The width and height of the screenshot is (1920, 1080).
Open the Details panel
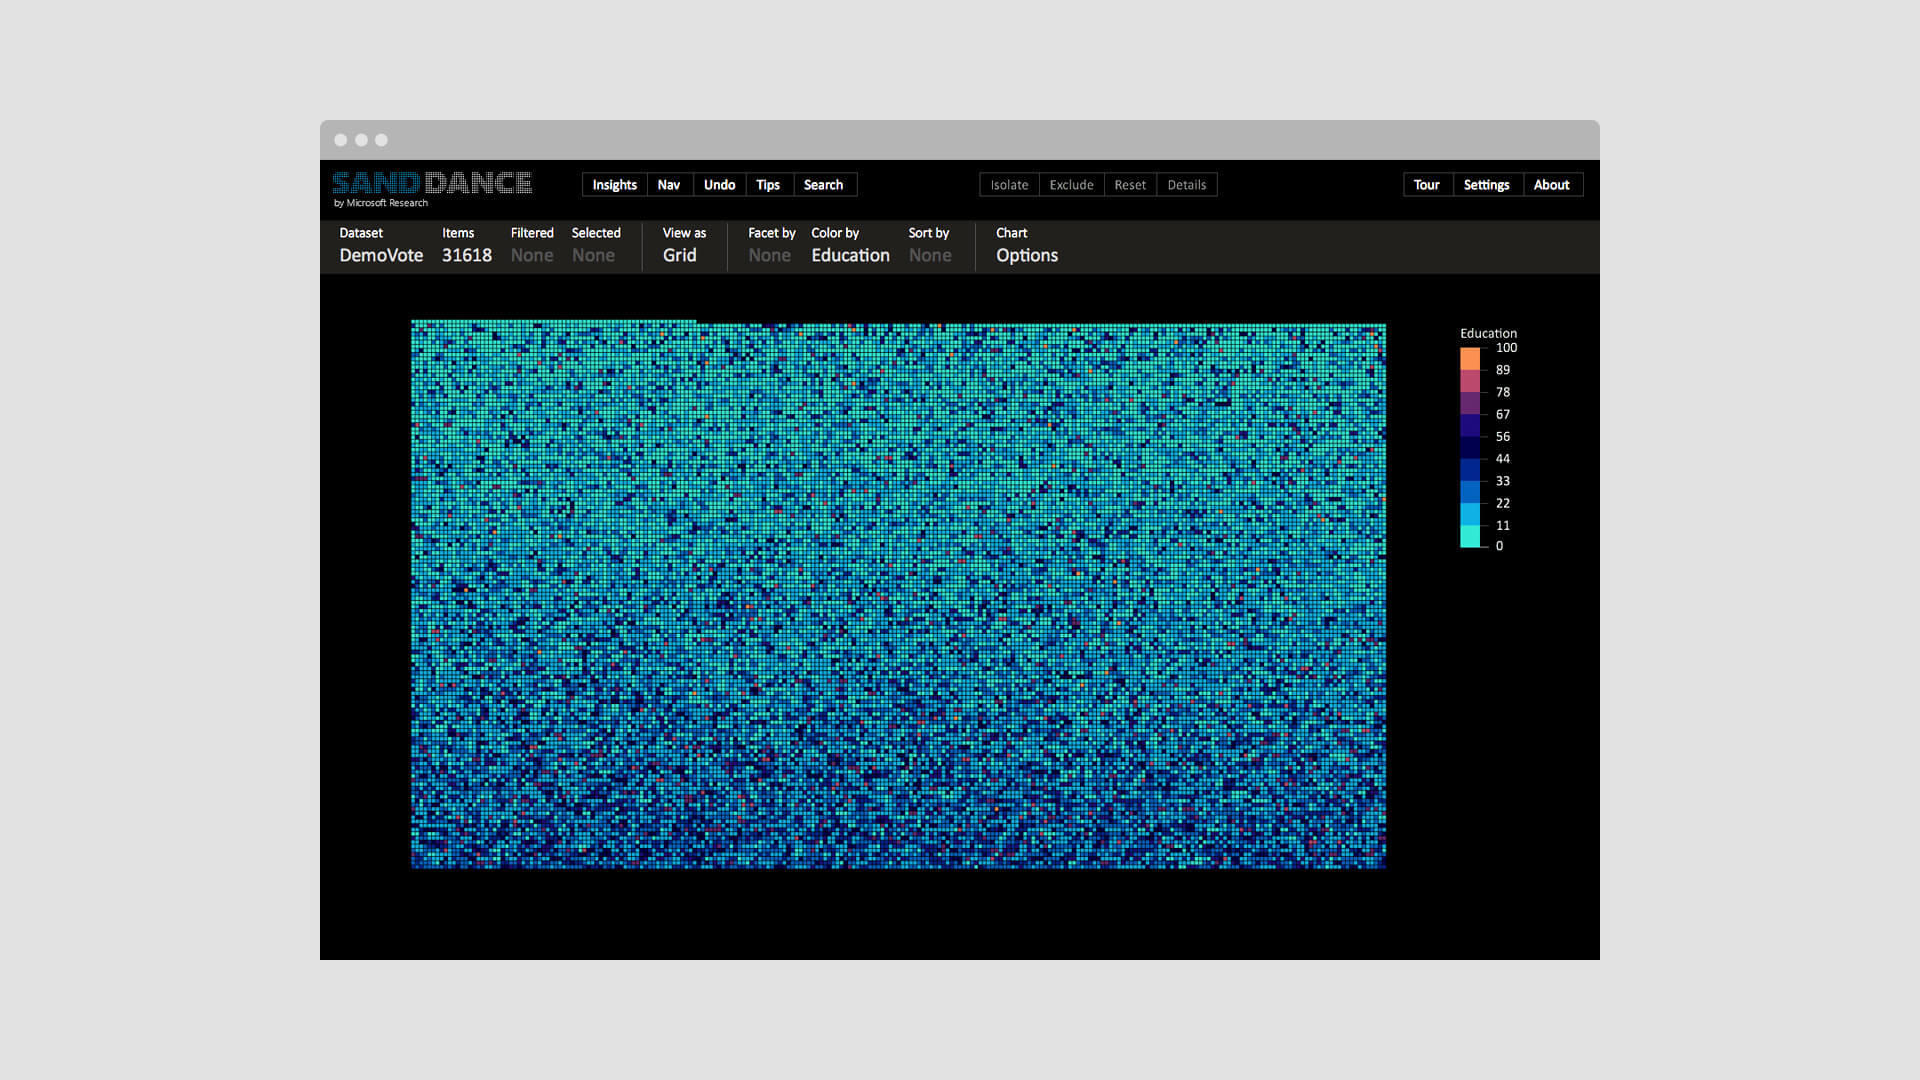(1187, 185)
